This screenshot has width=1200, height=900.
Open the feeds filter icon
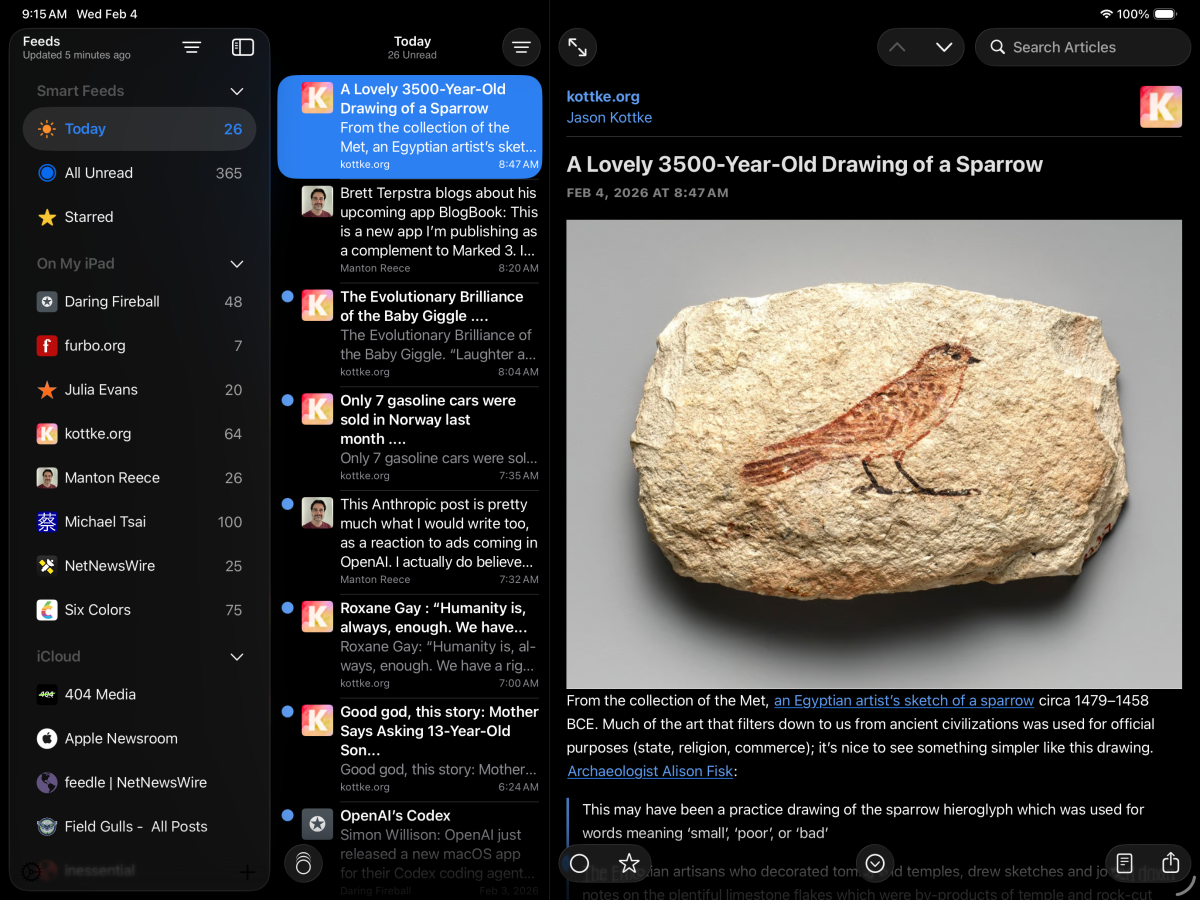coord(192,47)
